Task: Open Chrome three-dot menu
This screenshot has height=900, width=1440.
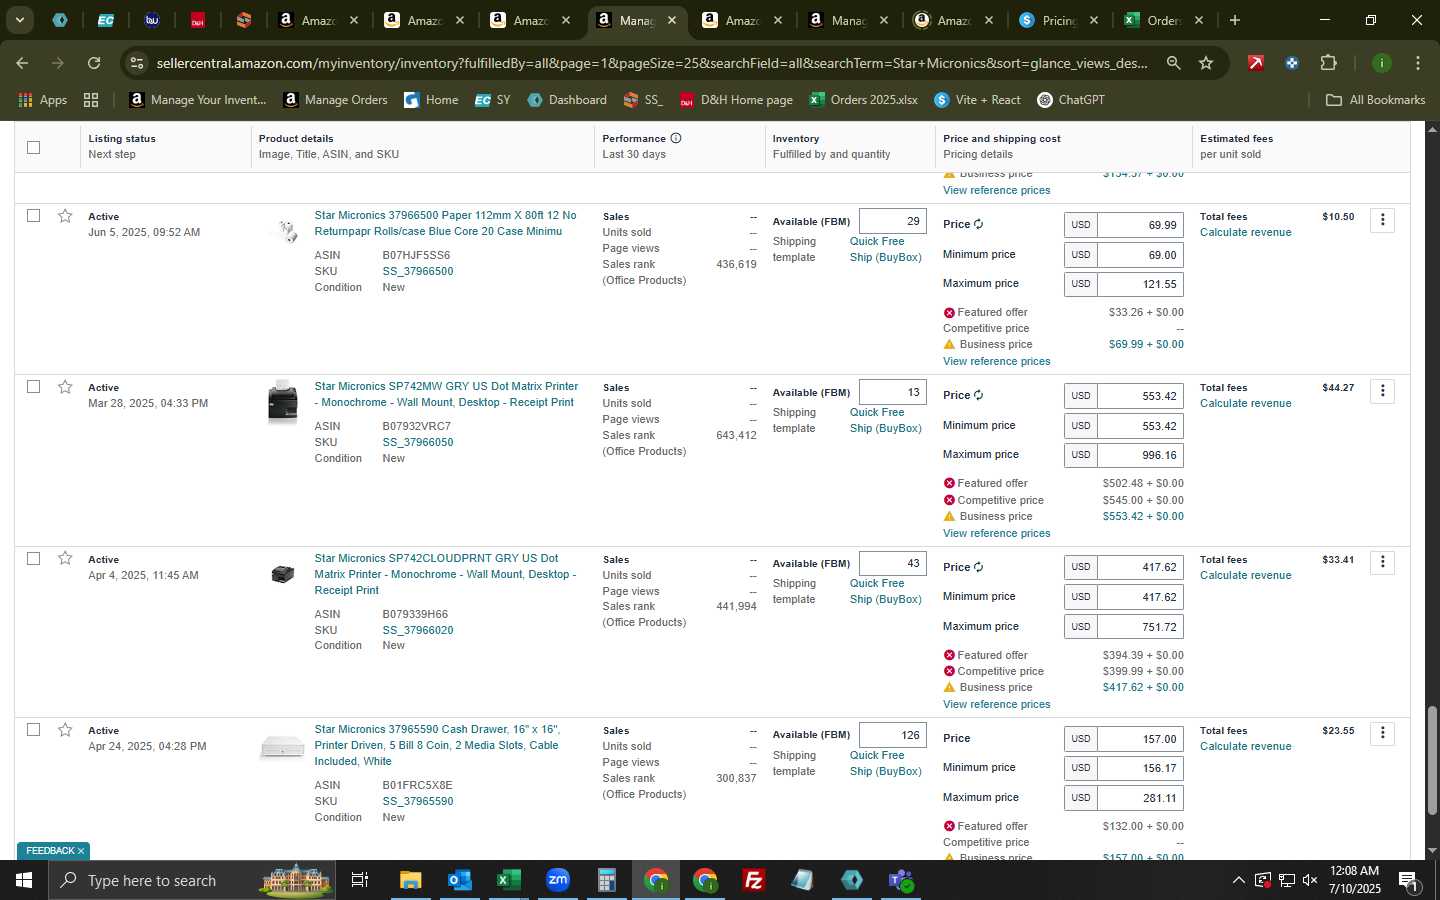Action: pyautogui.click(x=1417, y=63)
